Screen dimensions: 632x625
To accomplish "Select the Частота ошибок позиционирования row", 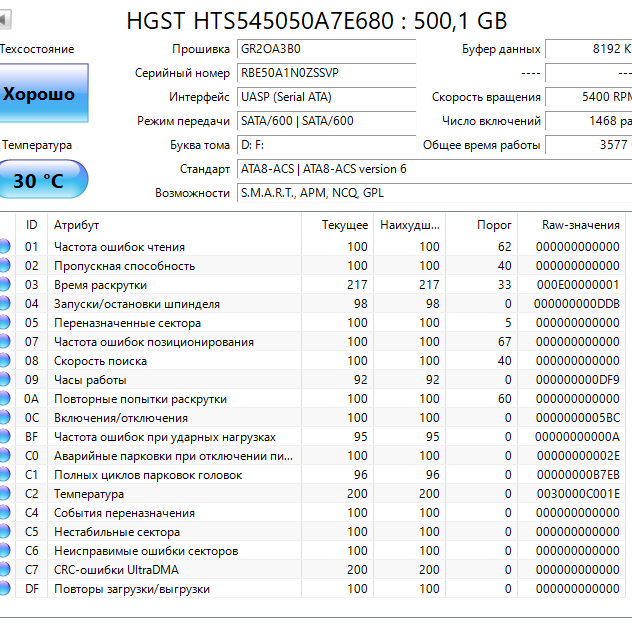I will [x=312, y=341].
